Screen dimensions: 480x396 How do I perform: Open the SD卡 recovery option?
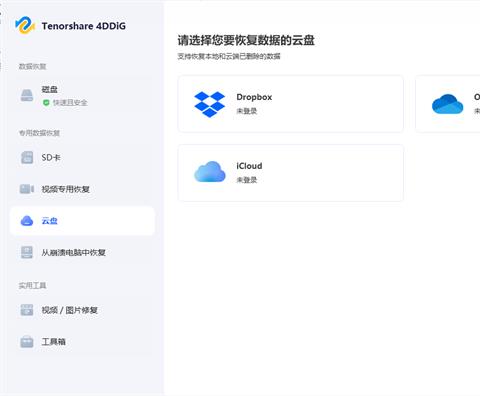coord(82,157)
